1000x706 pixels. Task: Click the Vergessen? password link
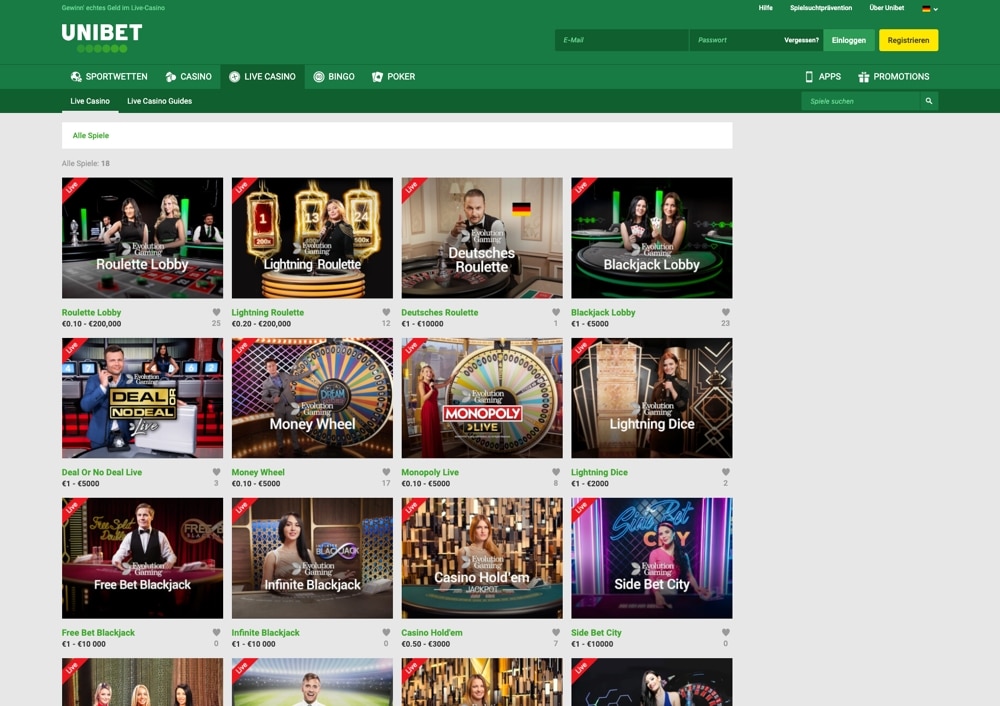801,40
